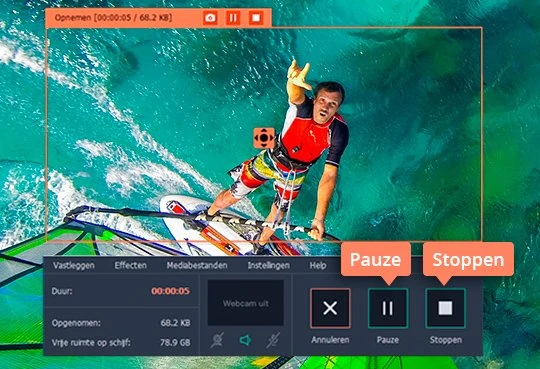Click the move capture area crosshair handle
Viewport: 540px width, 369px height.
coord(264,138)
